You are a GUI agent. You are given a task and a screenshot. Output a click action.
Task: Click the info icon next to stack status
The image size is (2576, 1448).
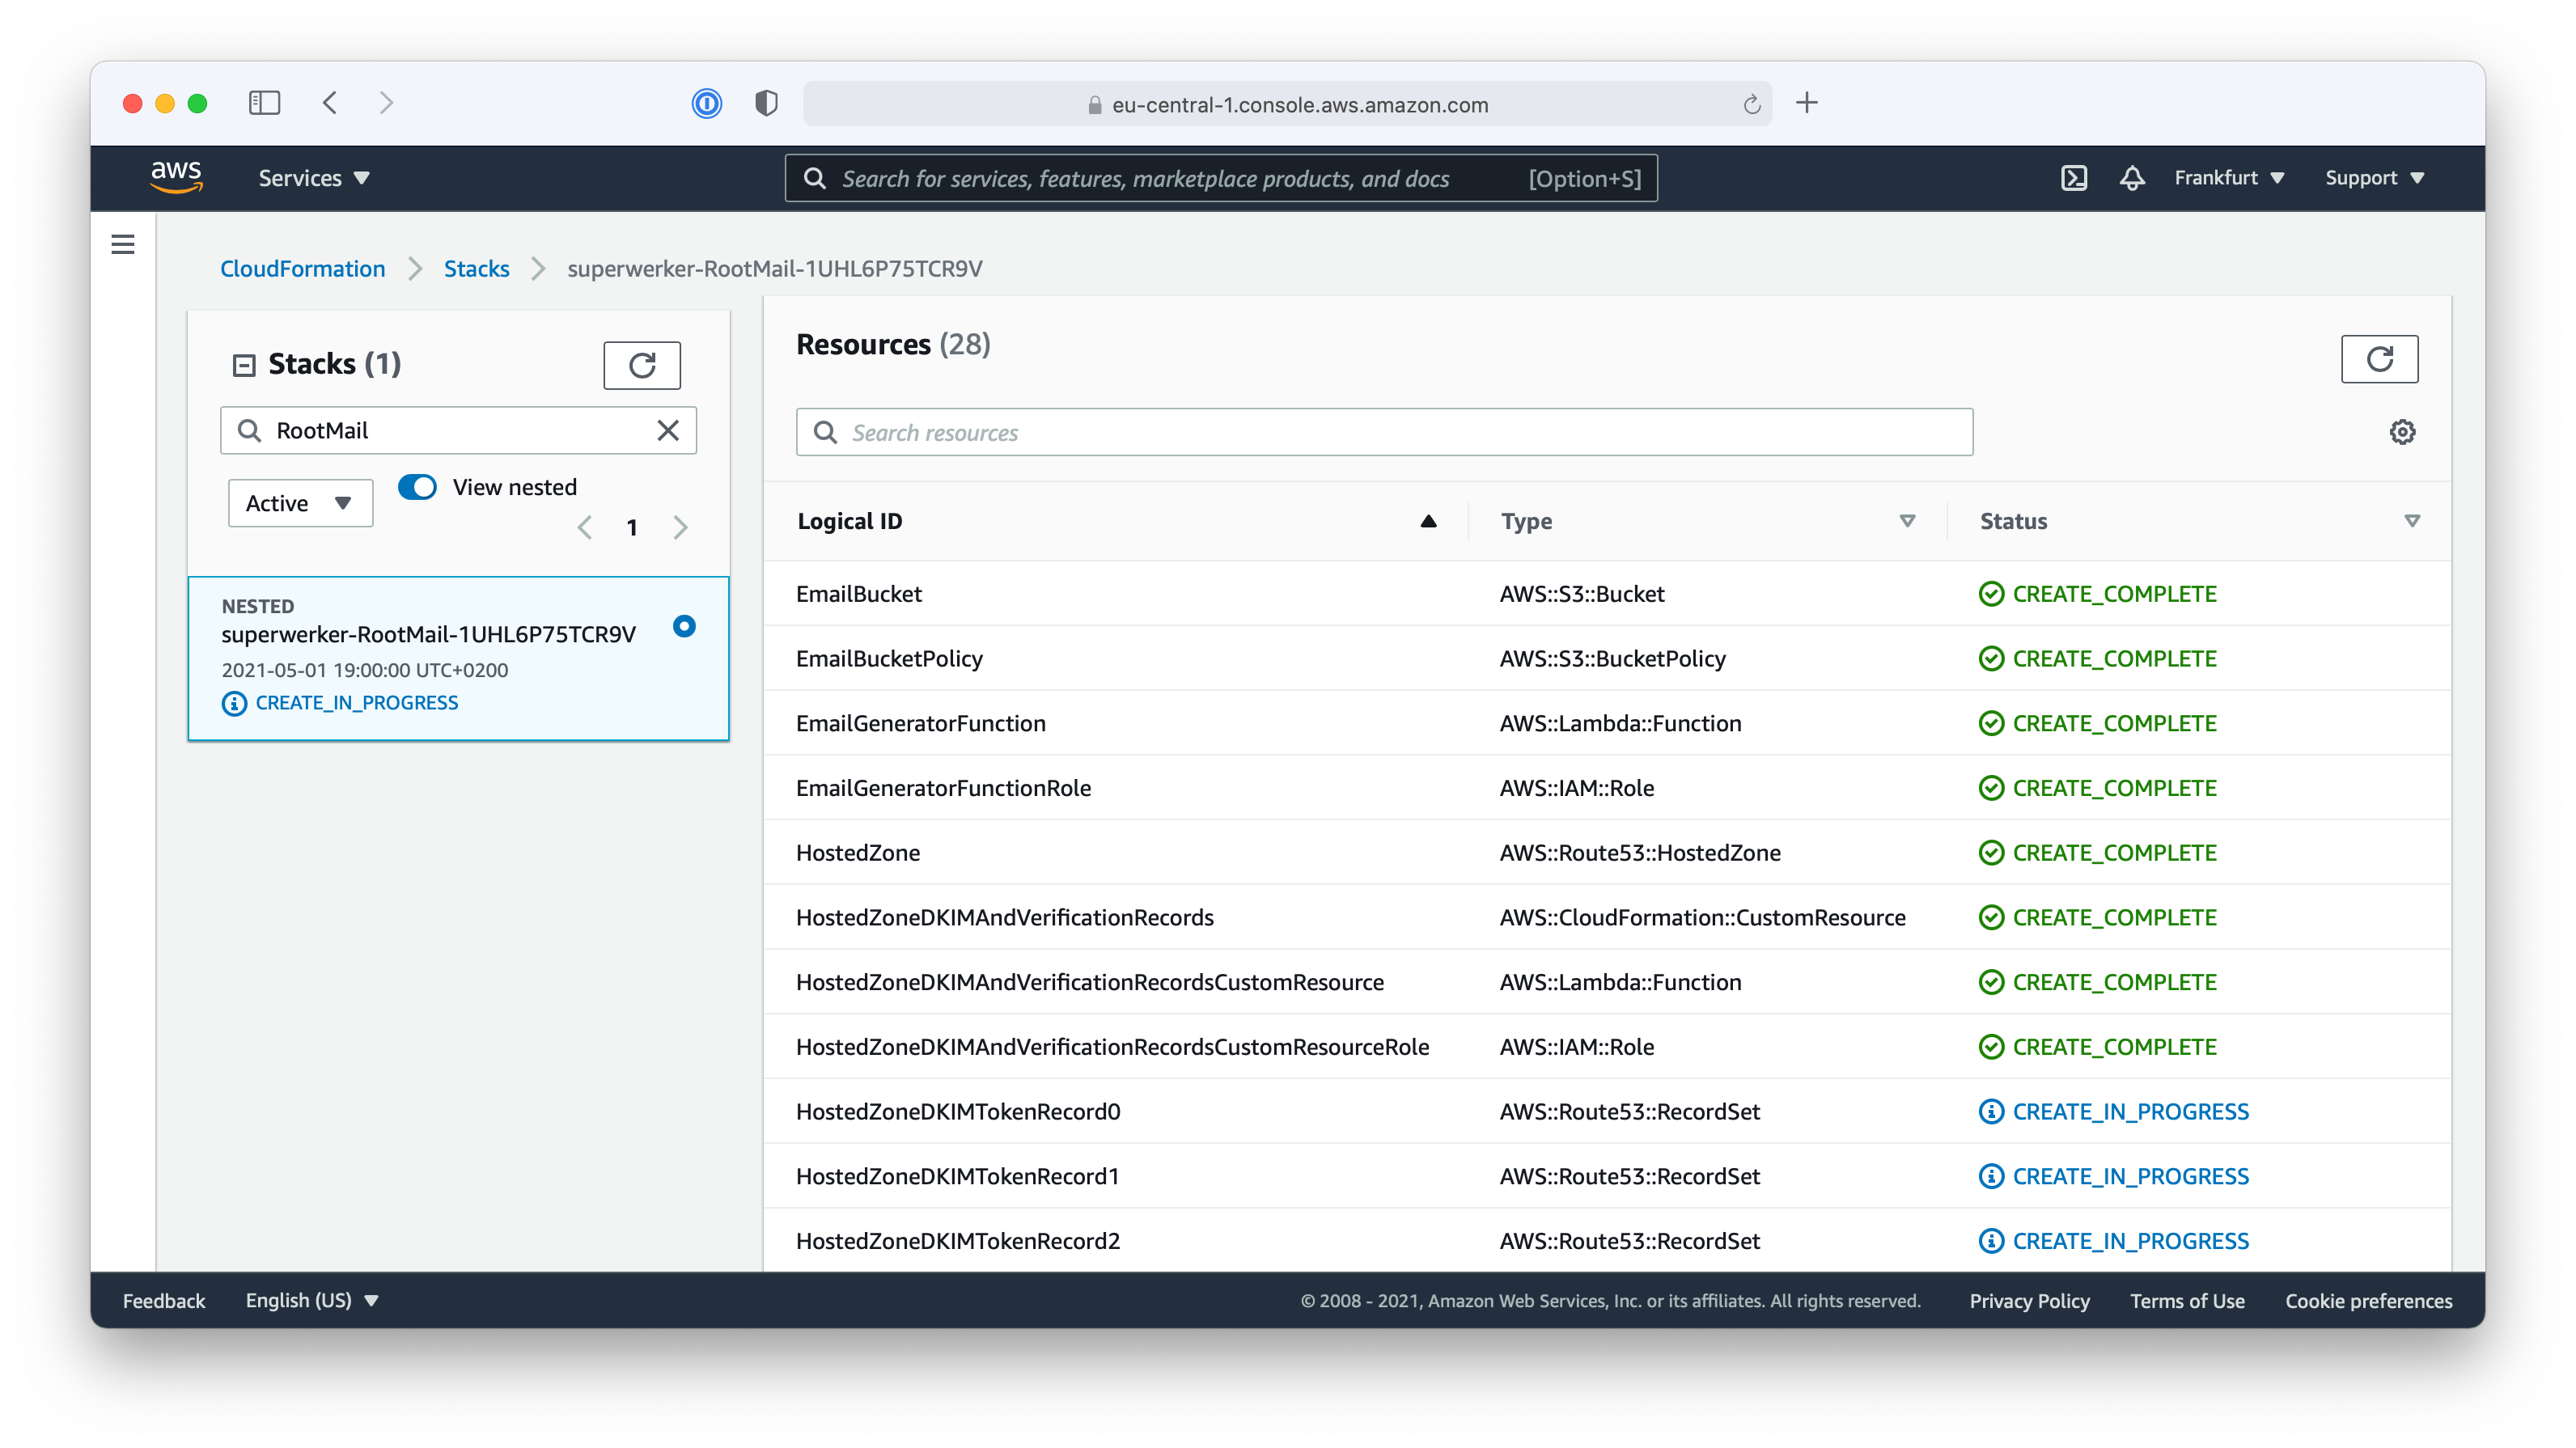pos(234,703)
